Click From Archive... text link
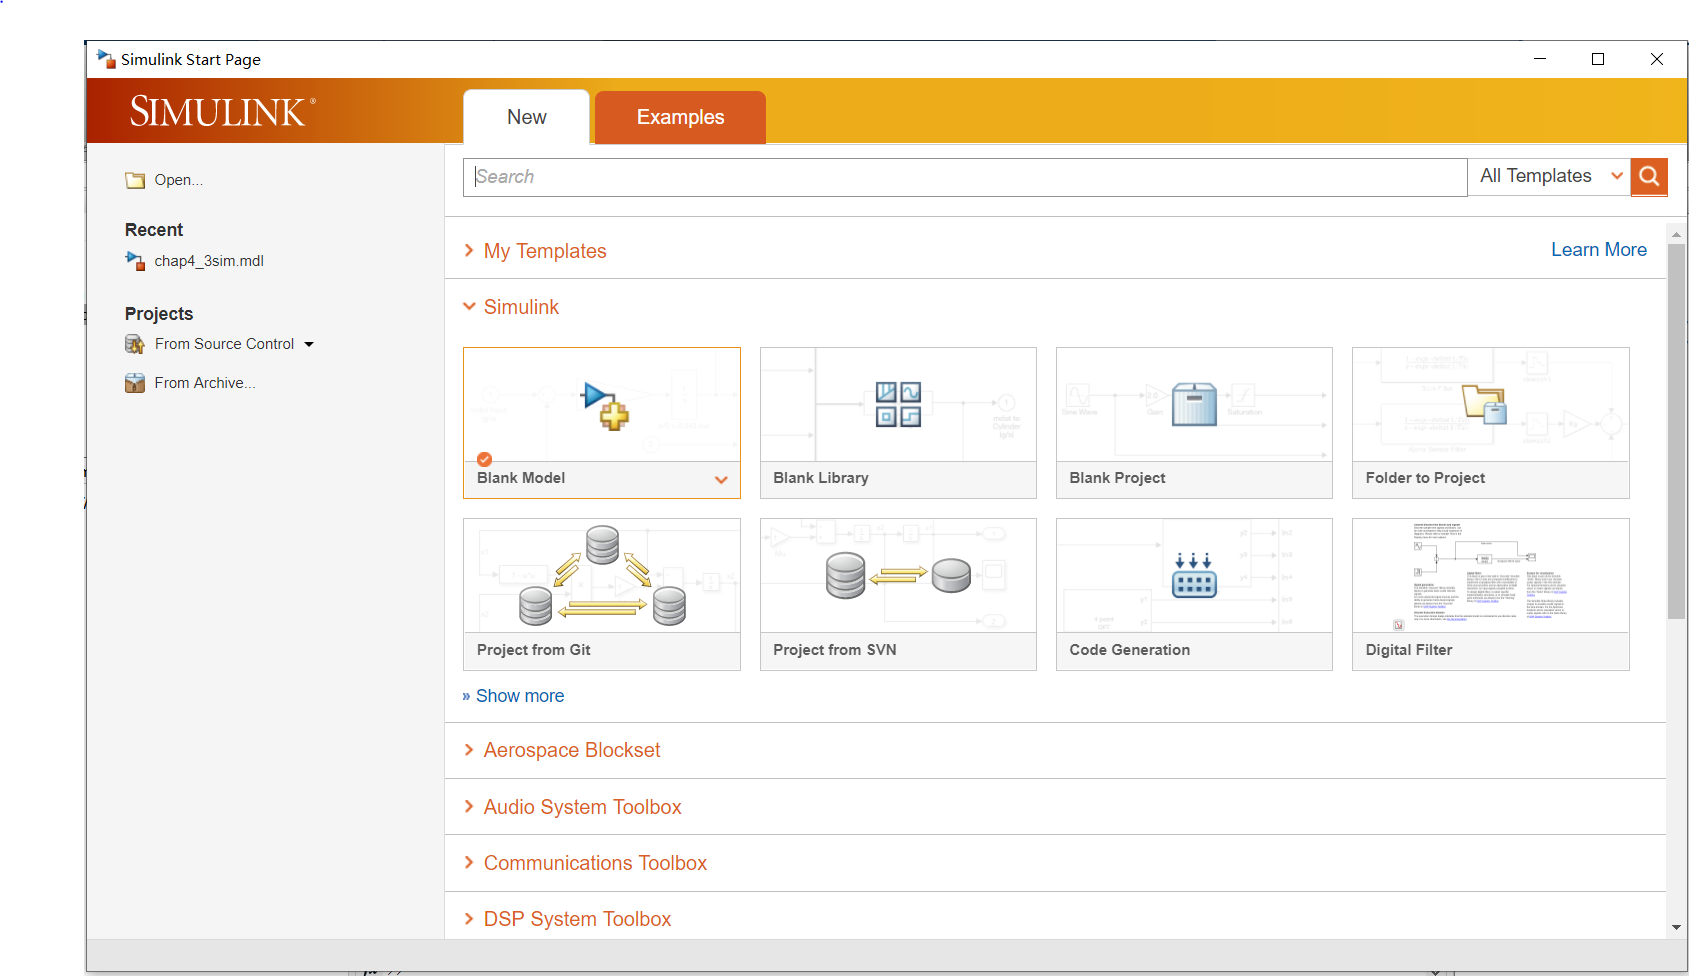1689x976 pixels. click(205, 383)
